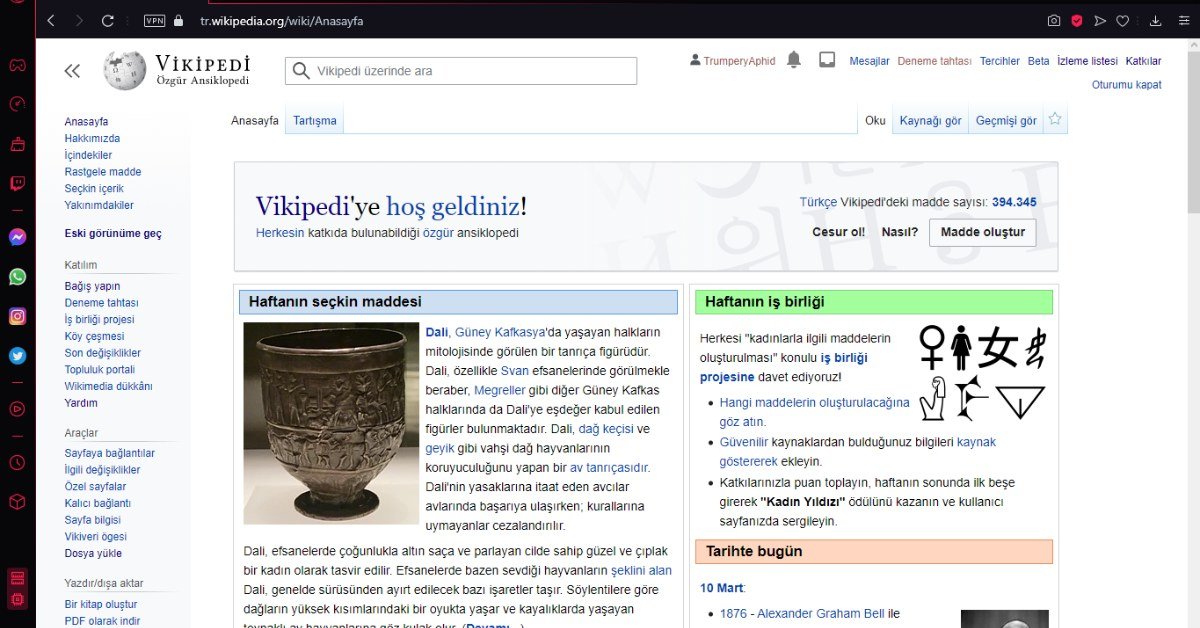Open Yakınımdakiler in sidebar
This screenshot has height=628, width=1200.
(x=99, y=206)
